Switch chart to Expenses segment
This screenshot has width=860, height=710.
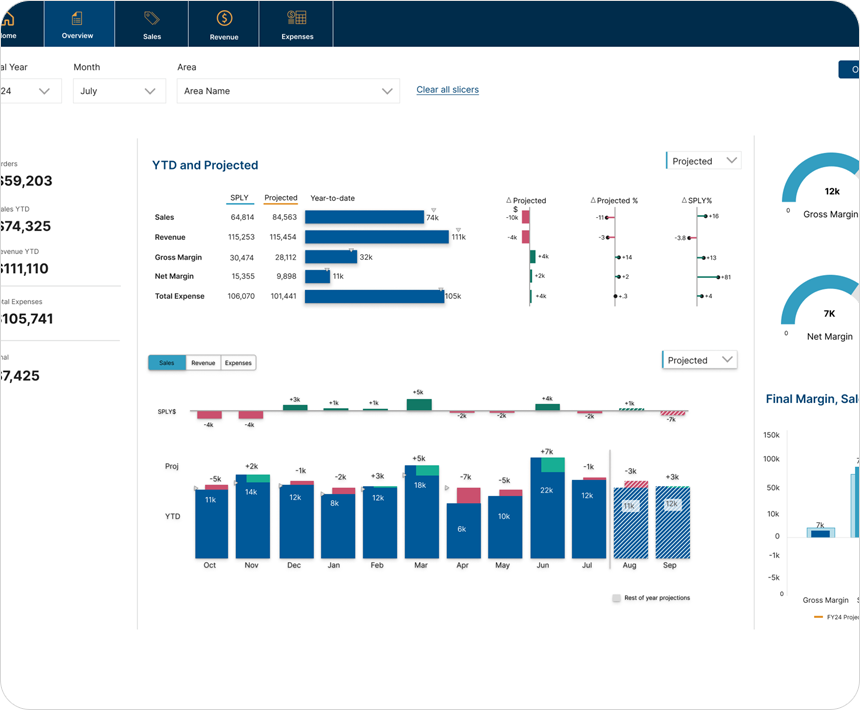[238, 363]
